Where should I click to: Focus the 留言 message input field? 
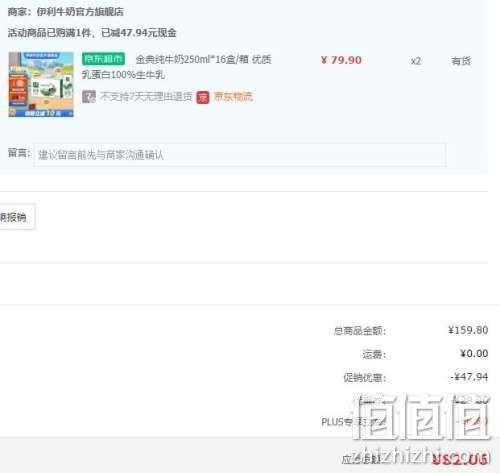(240, 155)
